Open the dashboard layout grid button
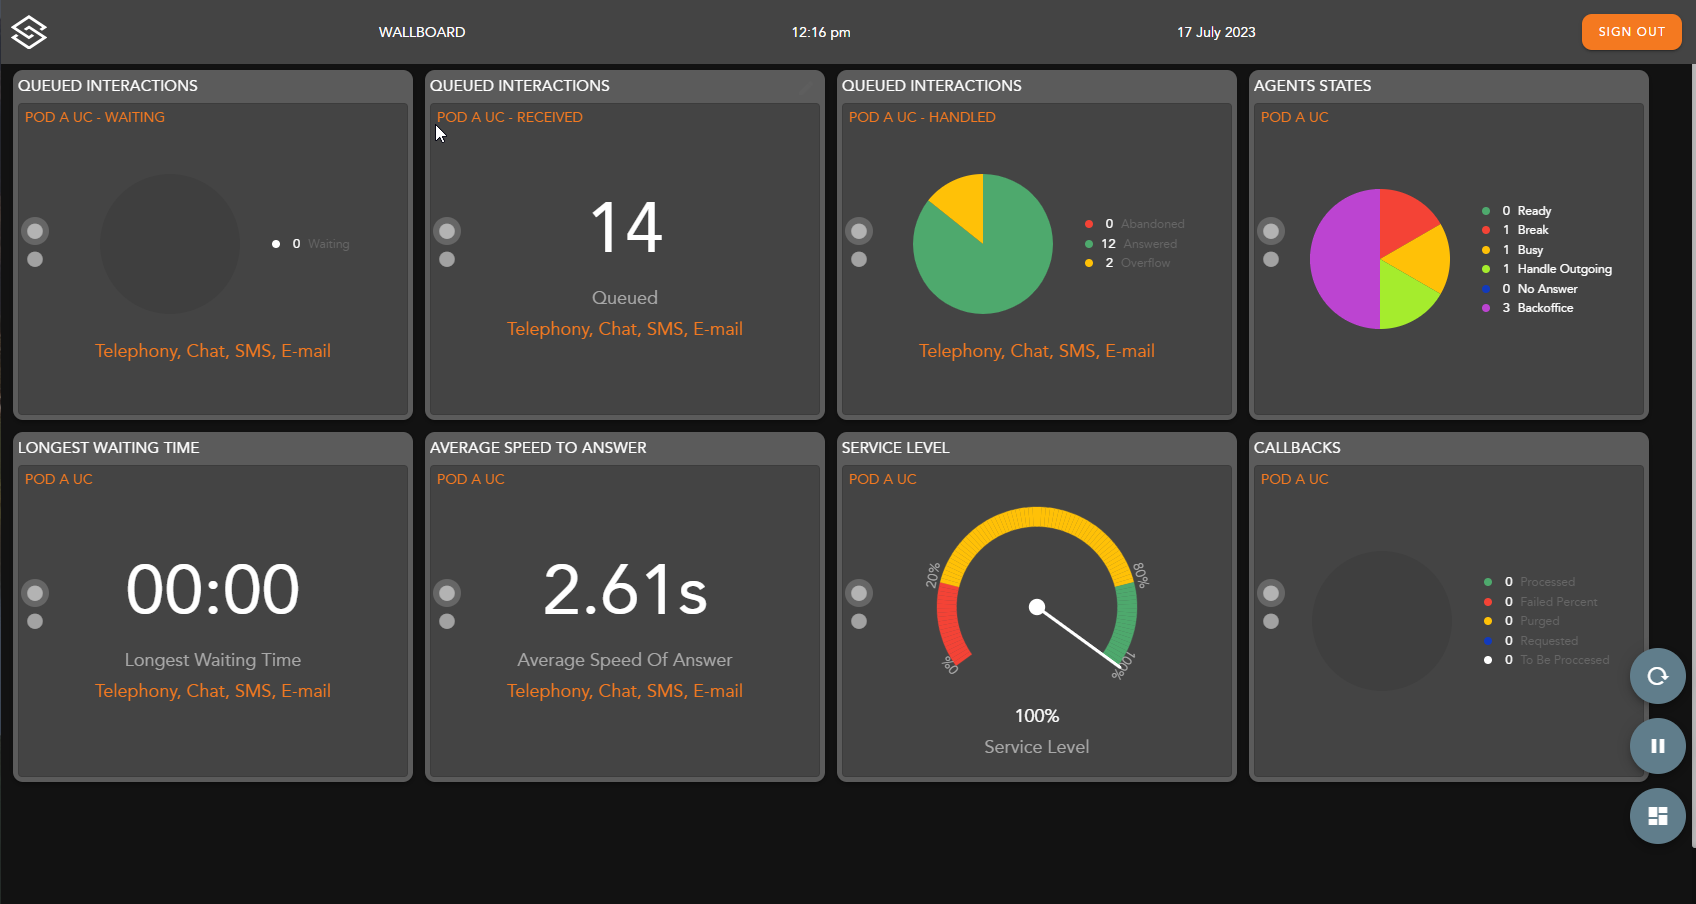The image size is (1696, 904). [1657, 816]
